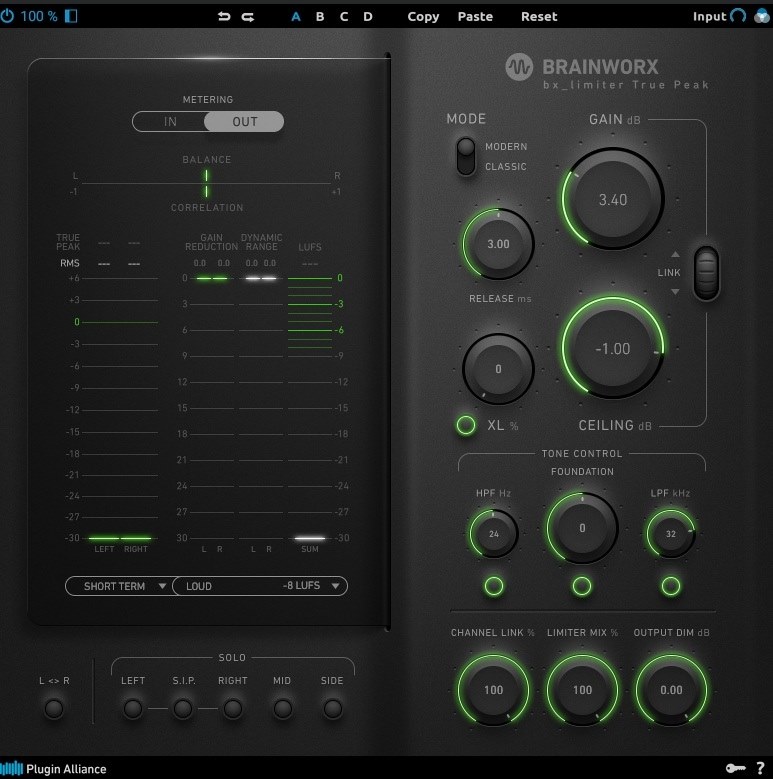The height and width of the screenshot is (779, 773).
Task: Solo the MID signal
Action: pyautogui.click(x=283, y=708)
